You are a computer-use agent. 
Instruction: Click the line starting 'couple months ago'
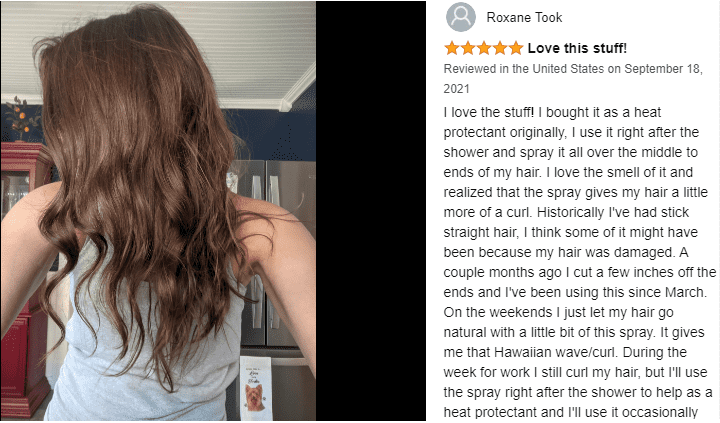pyautogui.click(x=579, y=272)
